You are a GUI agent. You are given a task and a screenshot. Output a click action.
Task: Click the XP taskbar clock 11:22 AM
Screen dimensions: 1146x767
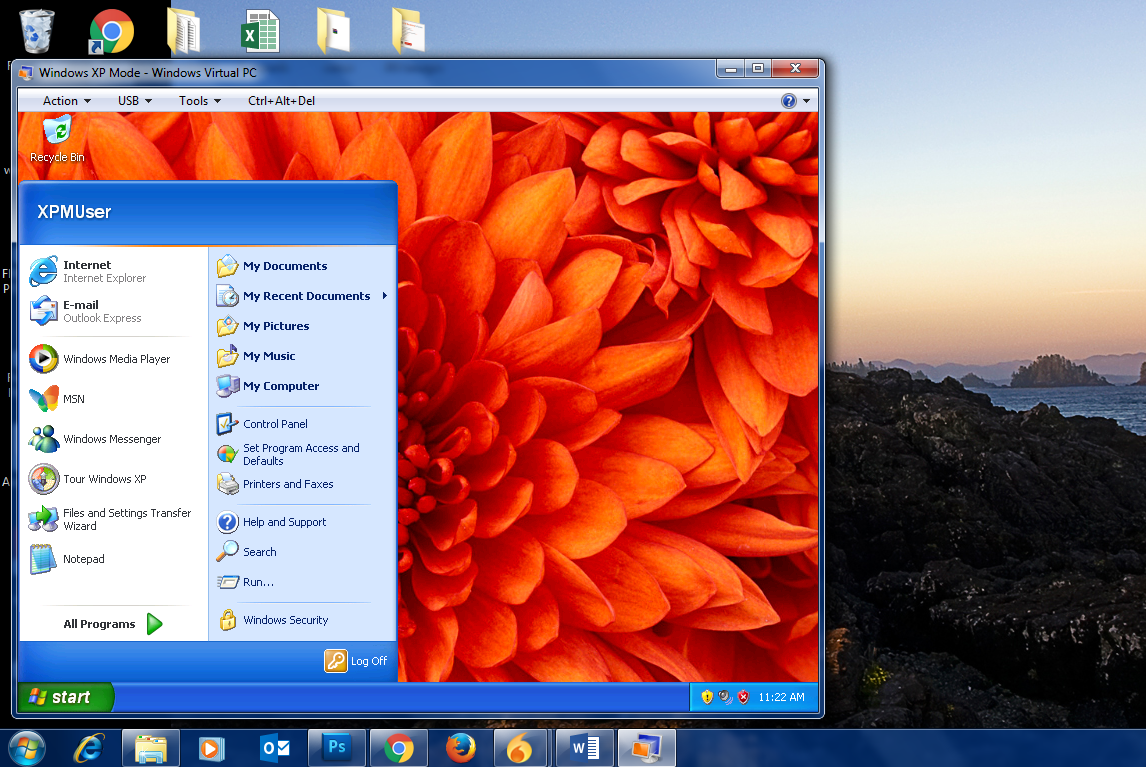pos(781,697)
